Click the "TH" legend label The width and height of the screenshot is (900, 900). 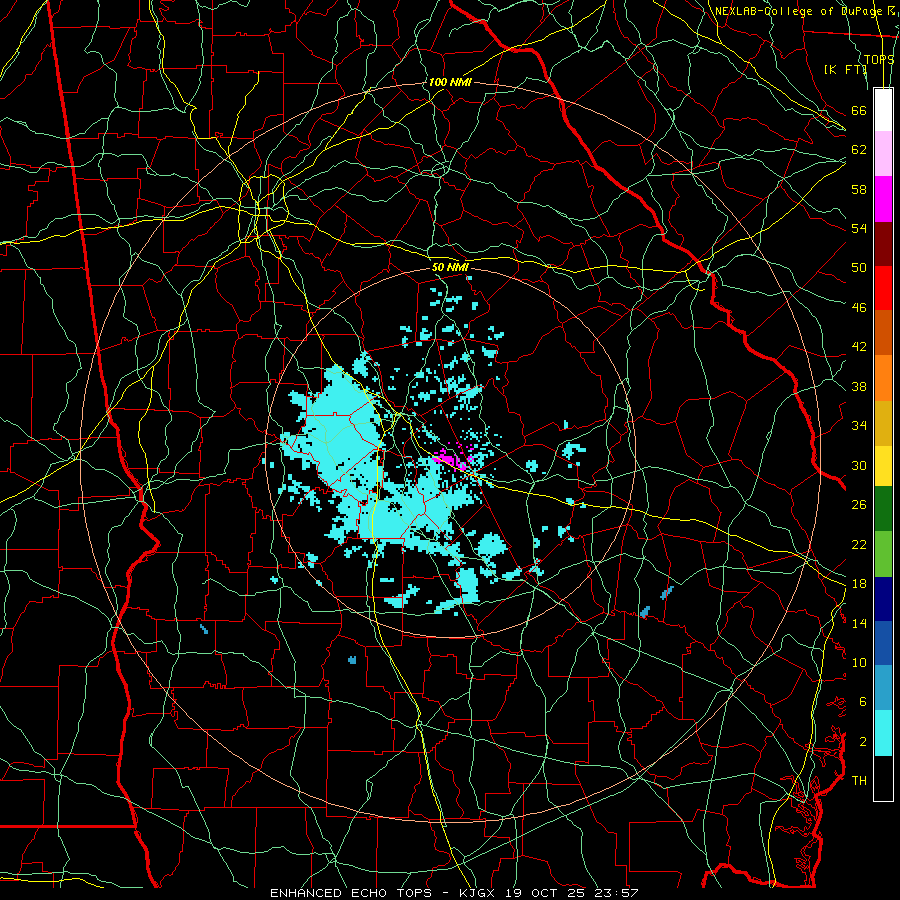click(x=859, y=781)
